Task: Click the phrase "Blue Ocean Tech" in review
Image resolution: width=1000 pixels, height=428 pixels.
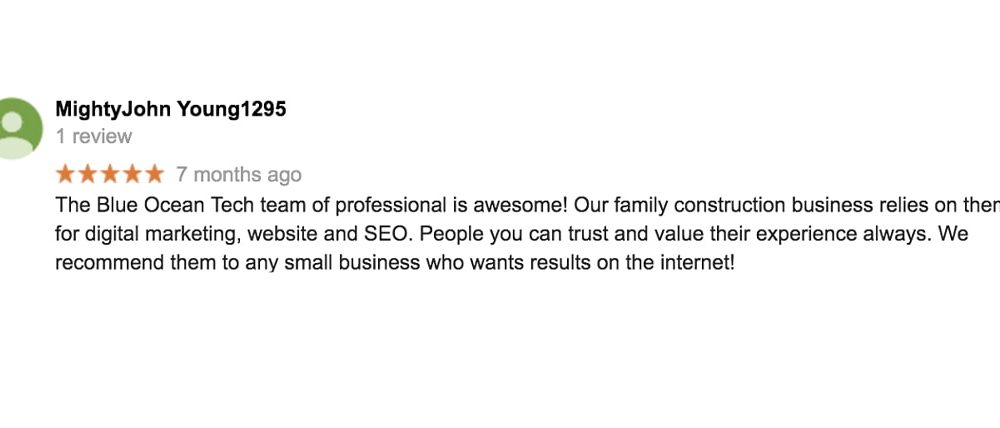Action: point(168,205)
